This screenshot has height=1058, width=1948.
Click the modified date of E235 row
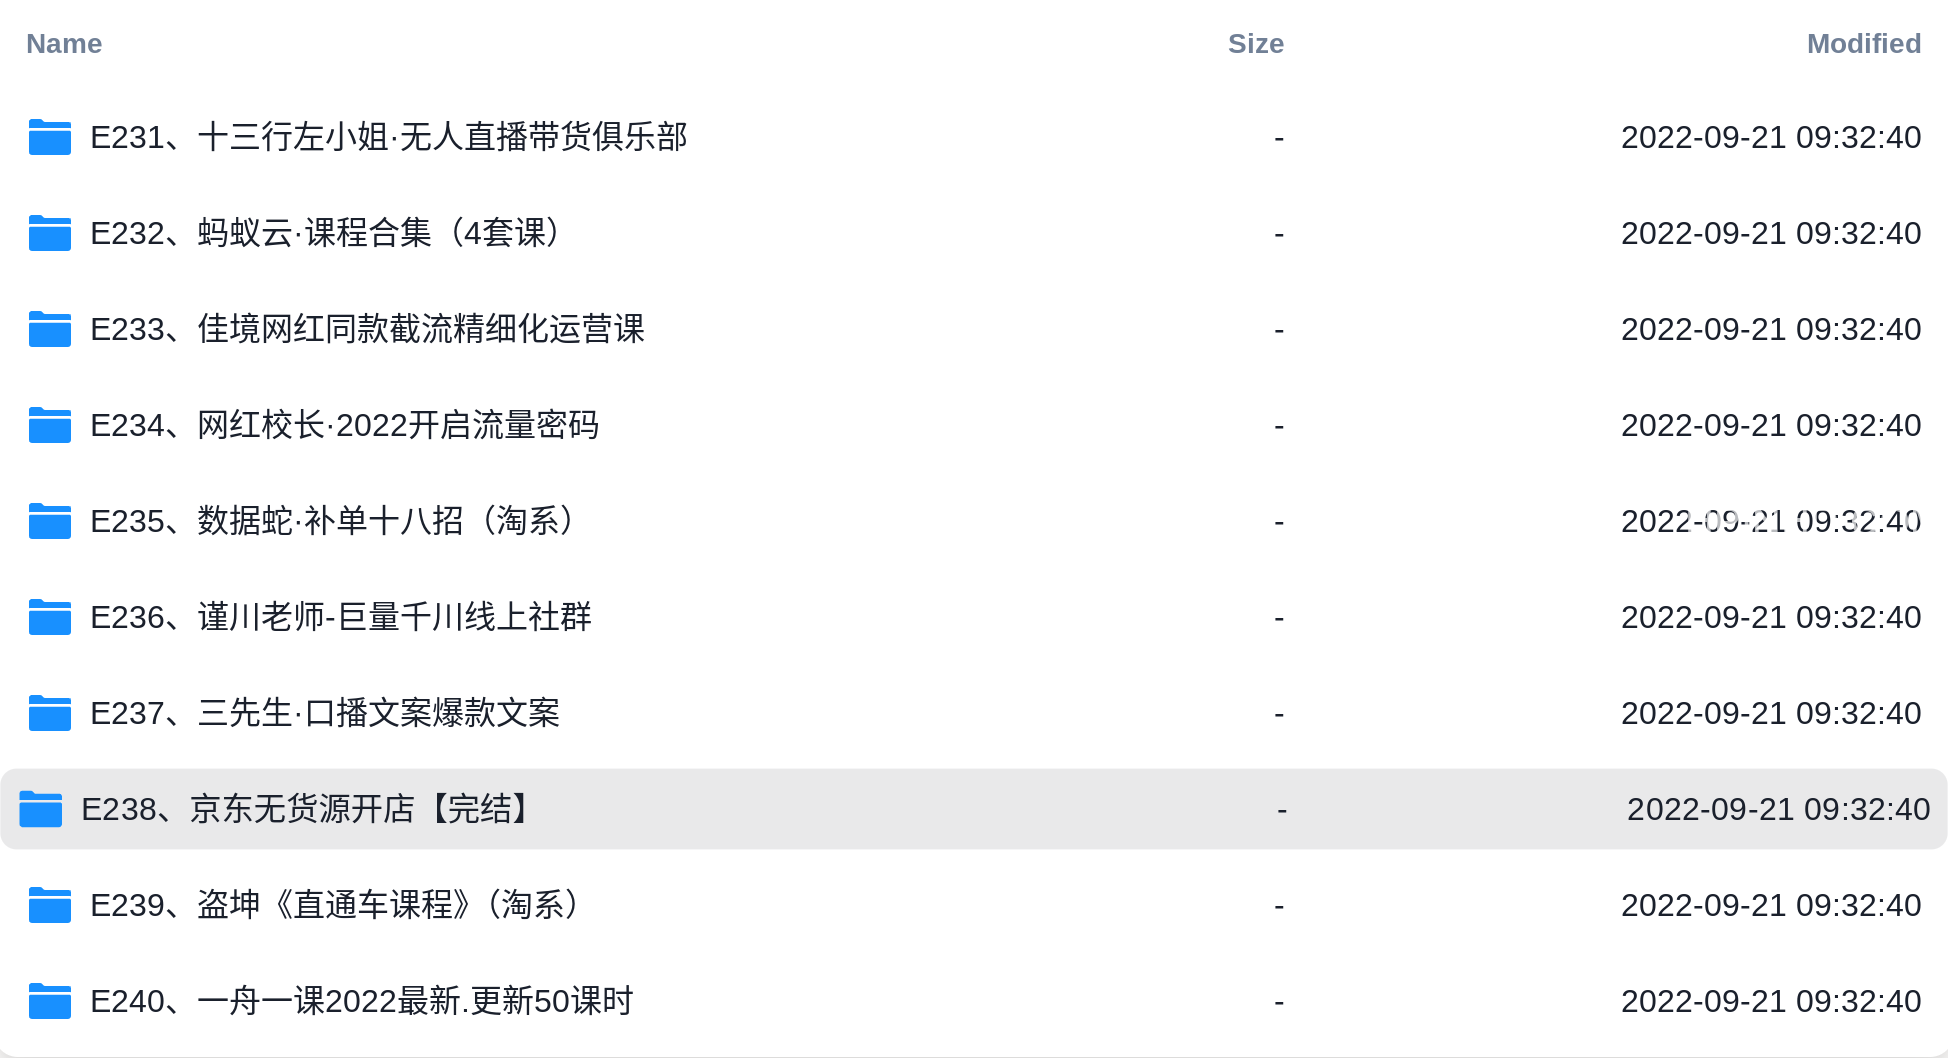(1771, 521)
